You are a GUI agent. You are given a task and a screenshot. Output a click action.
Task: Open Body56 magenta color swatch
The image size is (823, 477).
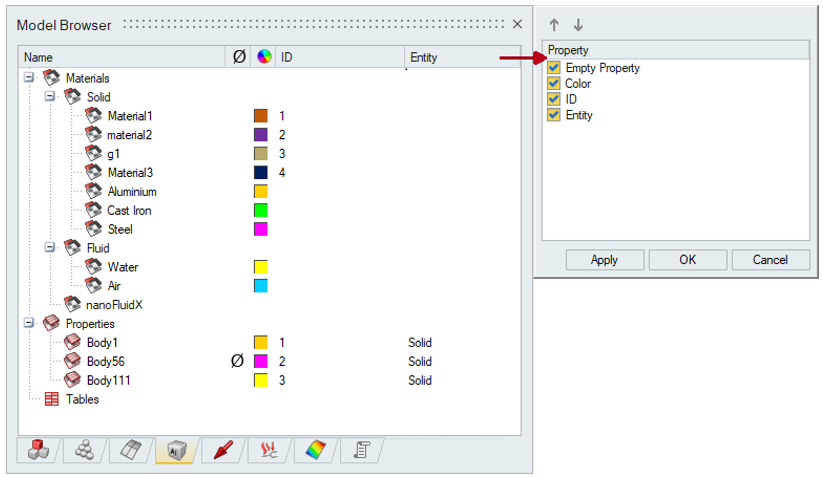[261, 361]
